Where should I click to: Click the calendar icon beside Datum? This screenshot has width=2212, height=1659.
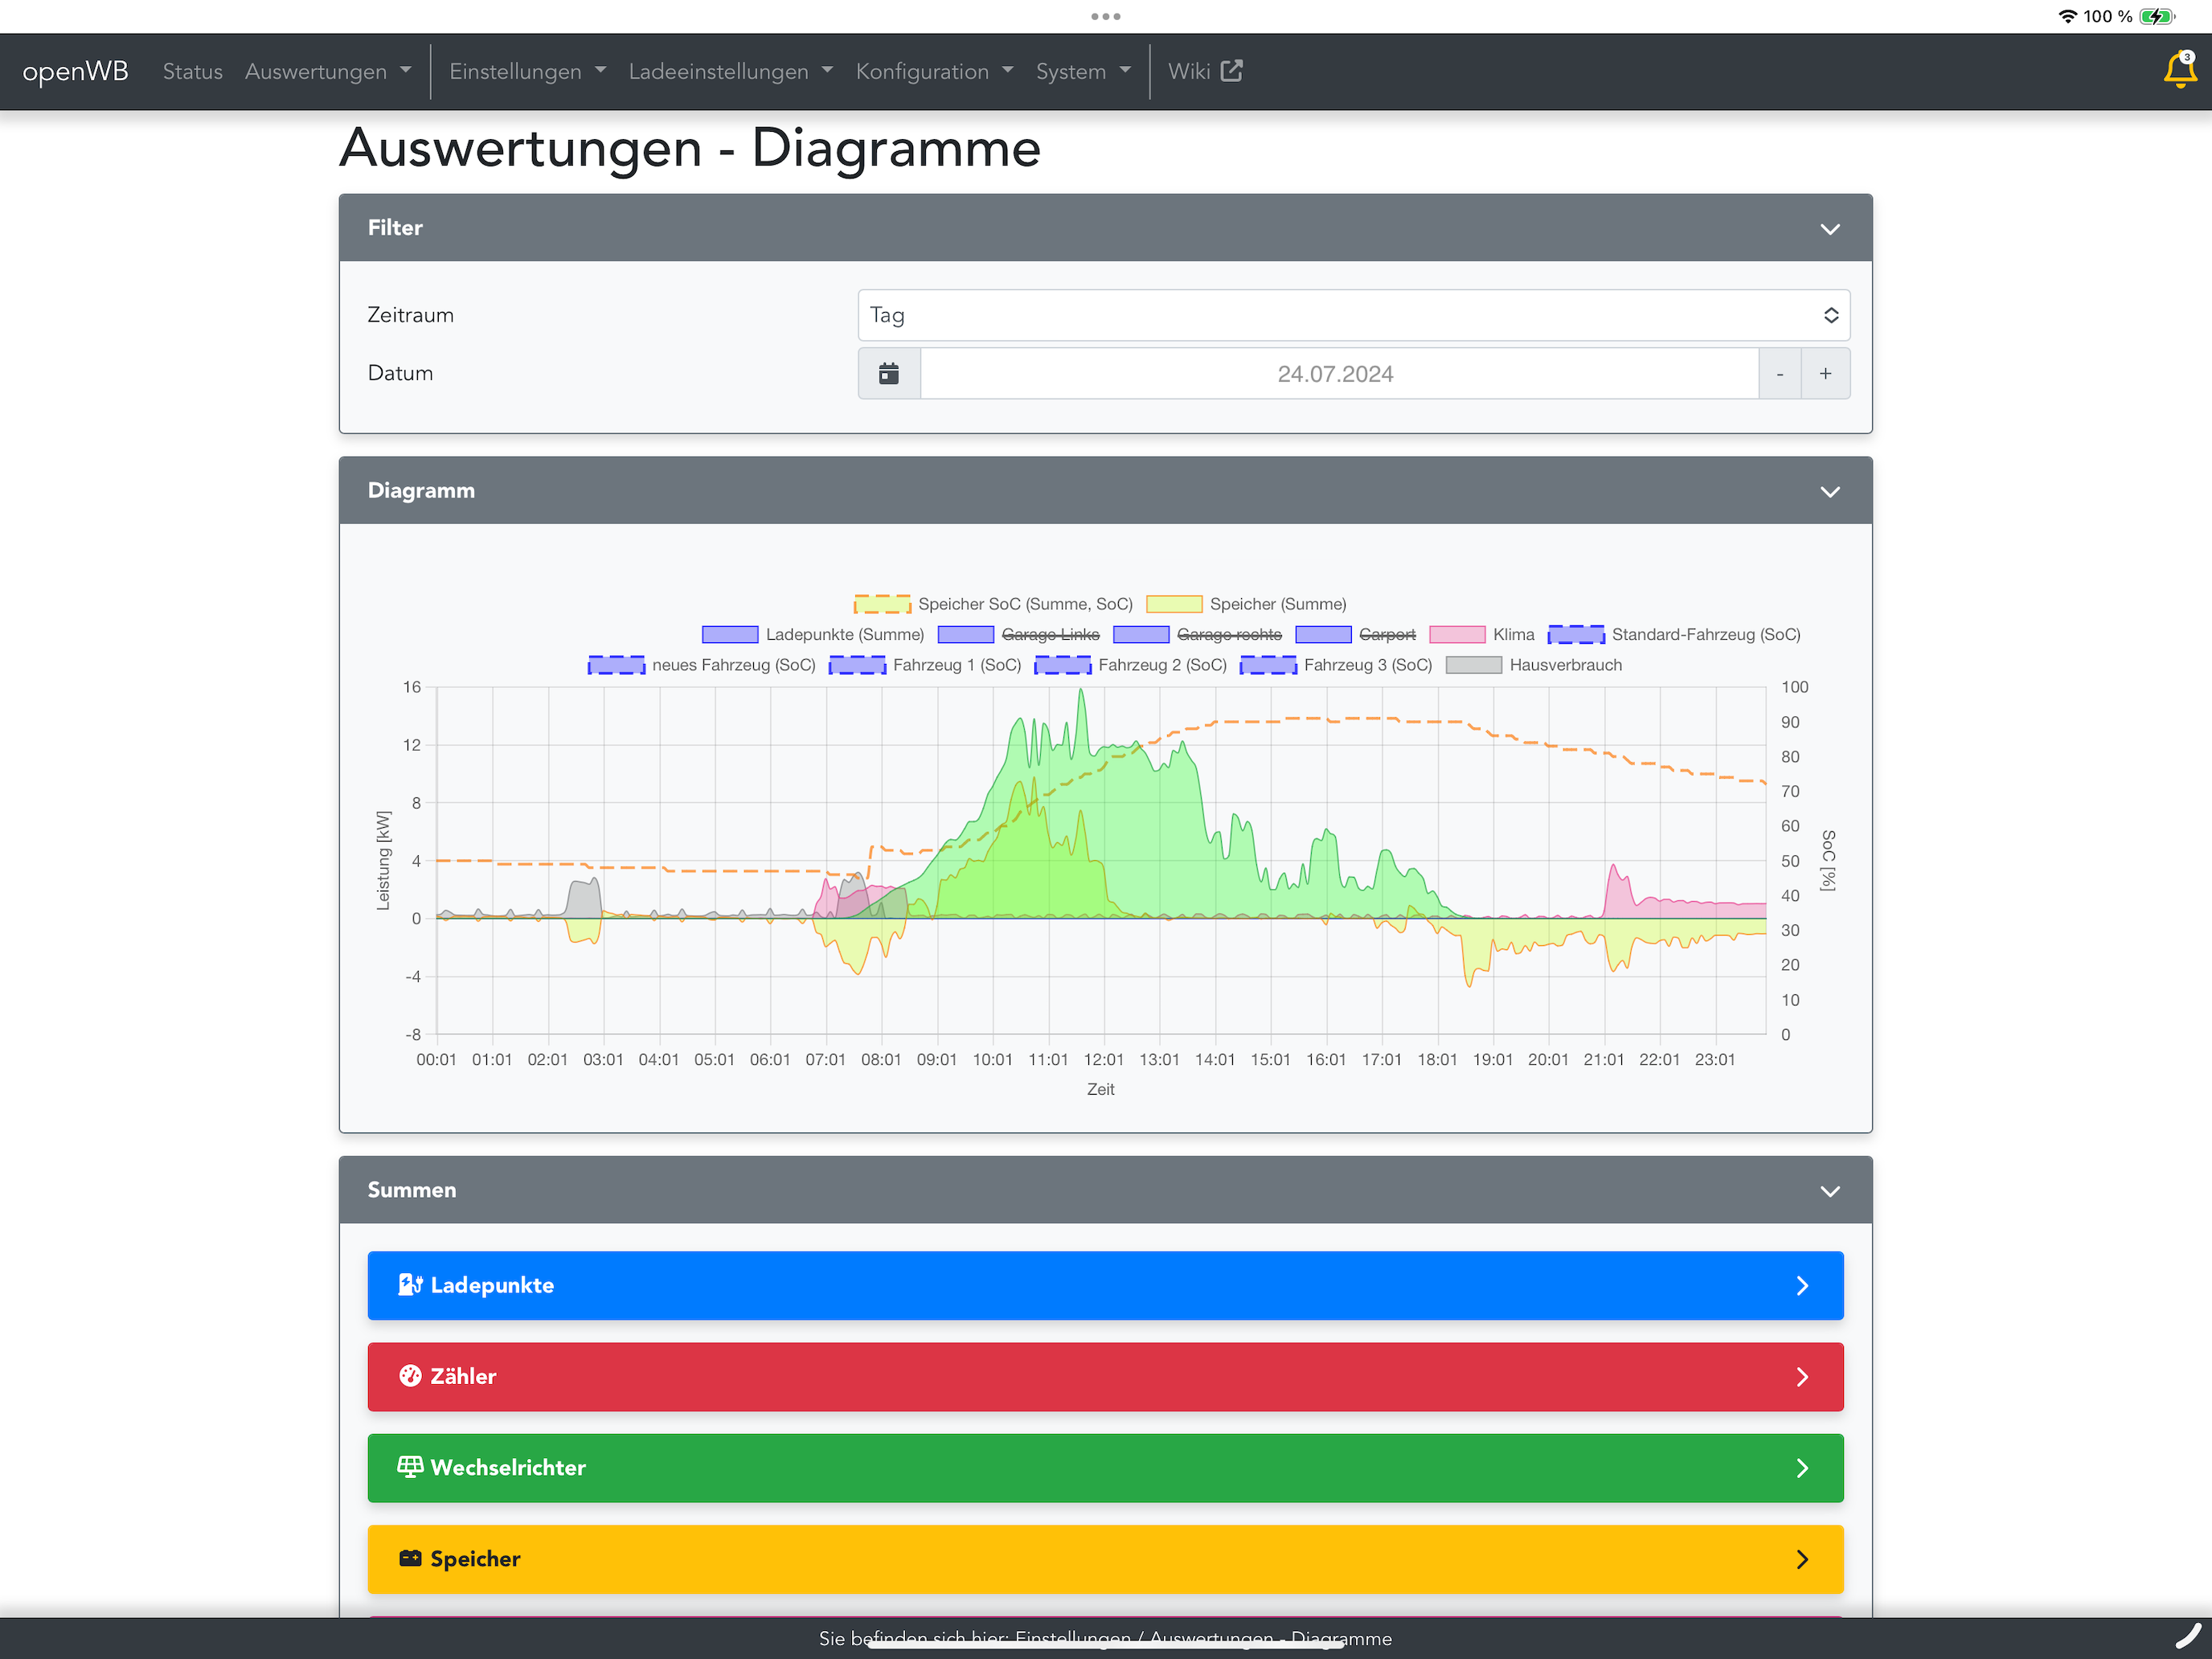point(889,373)
